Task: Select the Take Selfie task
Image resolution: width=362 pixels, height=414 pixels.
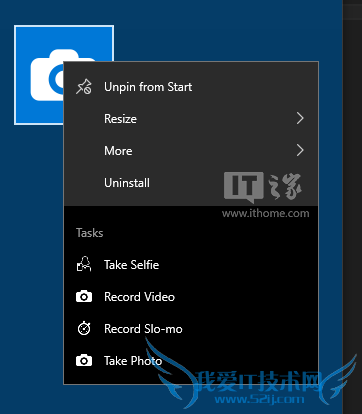Action: coord(191,265)
